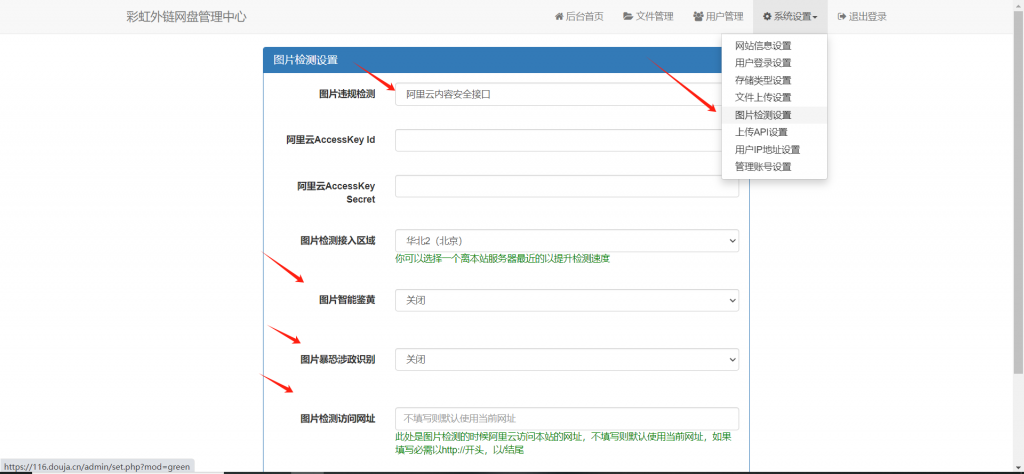This screenshot has height=474, width=1024.
Task: Select 用户IP地址设置 from the menu
Action: pyautogui.click(x=774, y=150)
